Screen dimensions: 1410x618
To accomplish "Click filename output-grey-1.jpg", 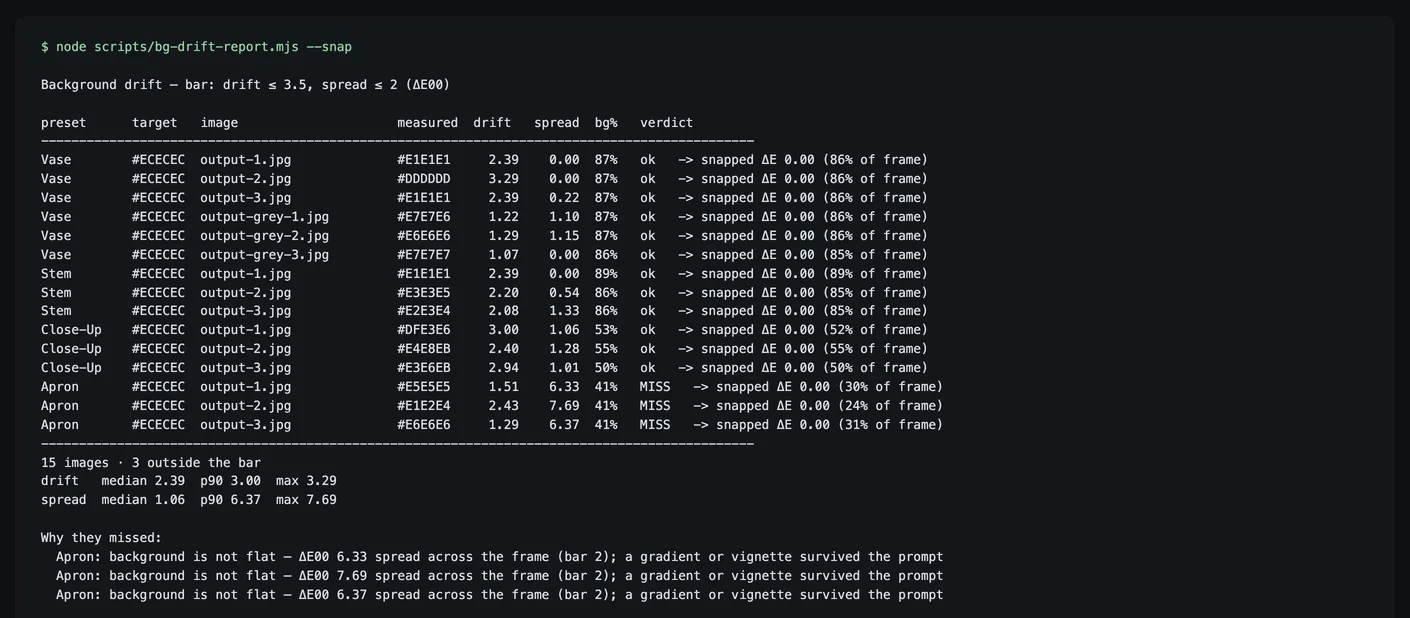I will (x=265, y=217).
